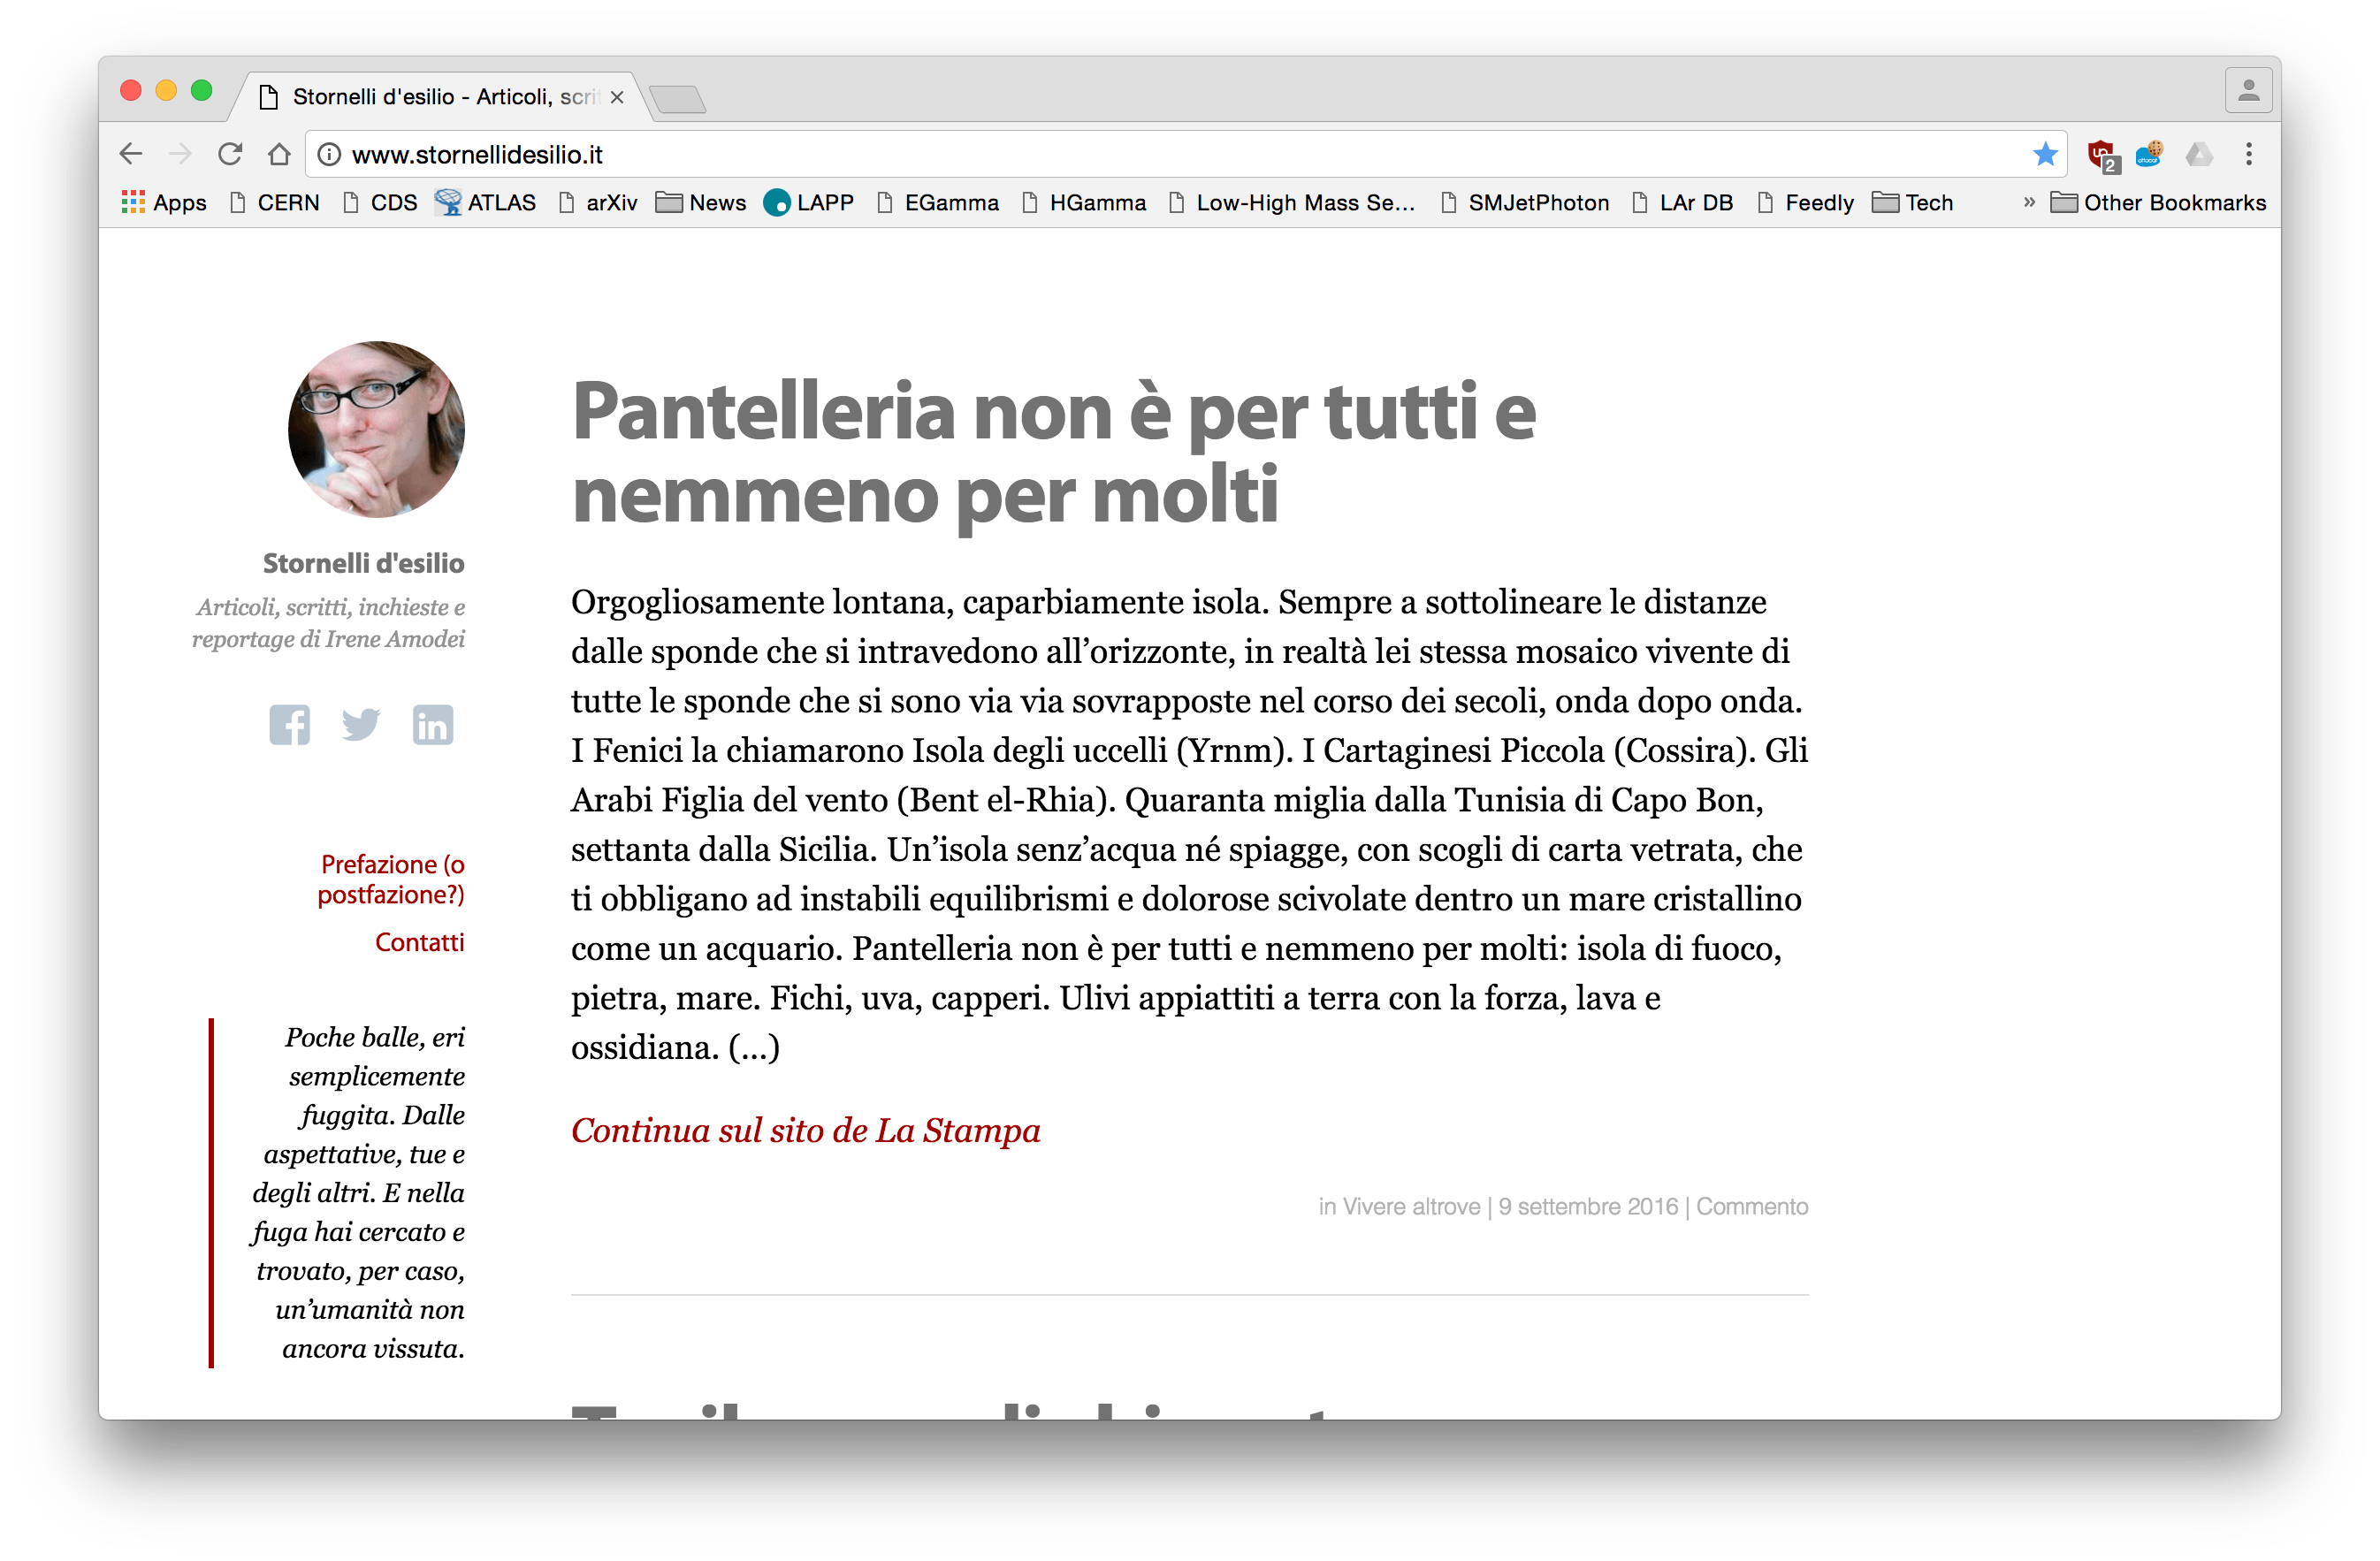Viewport: 2380px width, 1561px height.
Task: Open the Contatti page
Action: tap(420, 942)
